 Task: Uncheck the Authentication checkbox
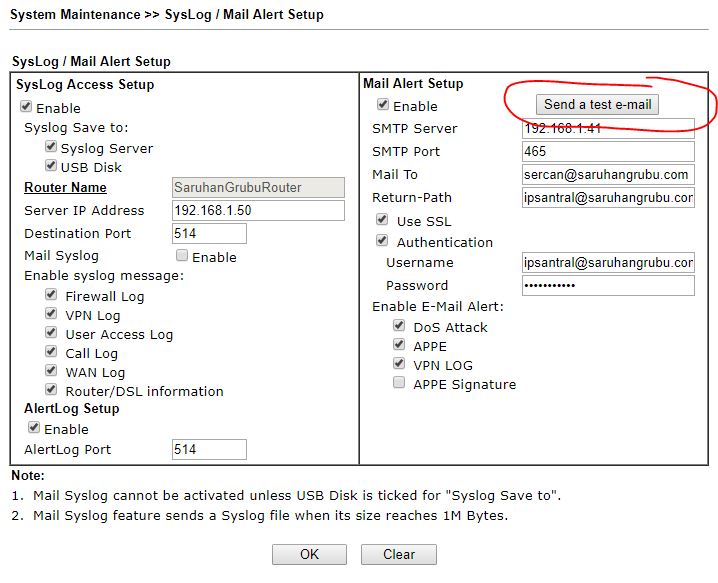(x=382, y=241)
